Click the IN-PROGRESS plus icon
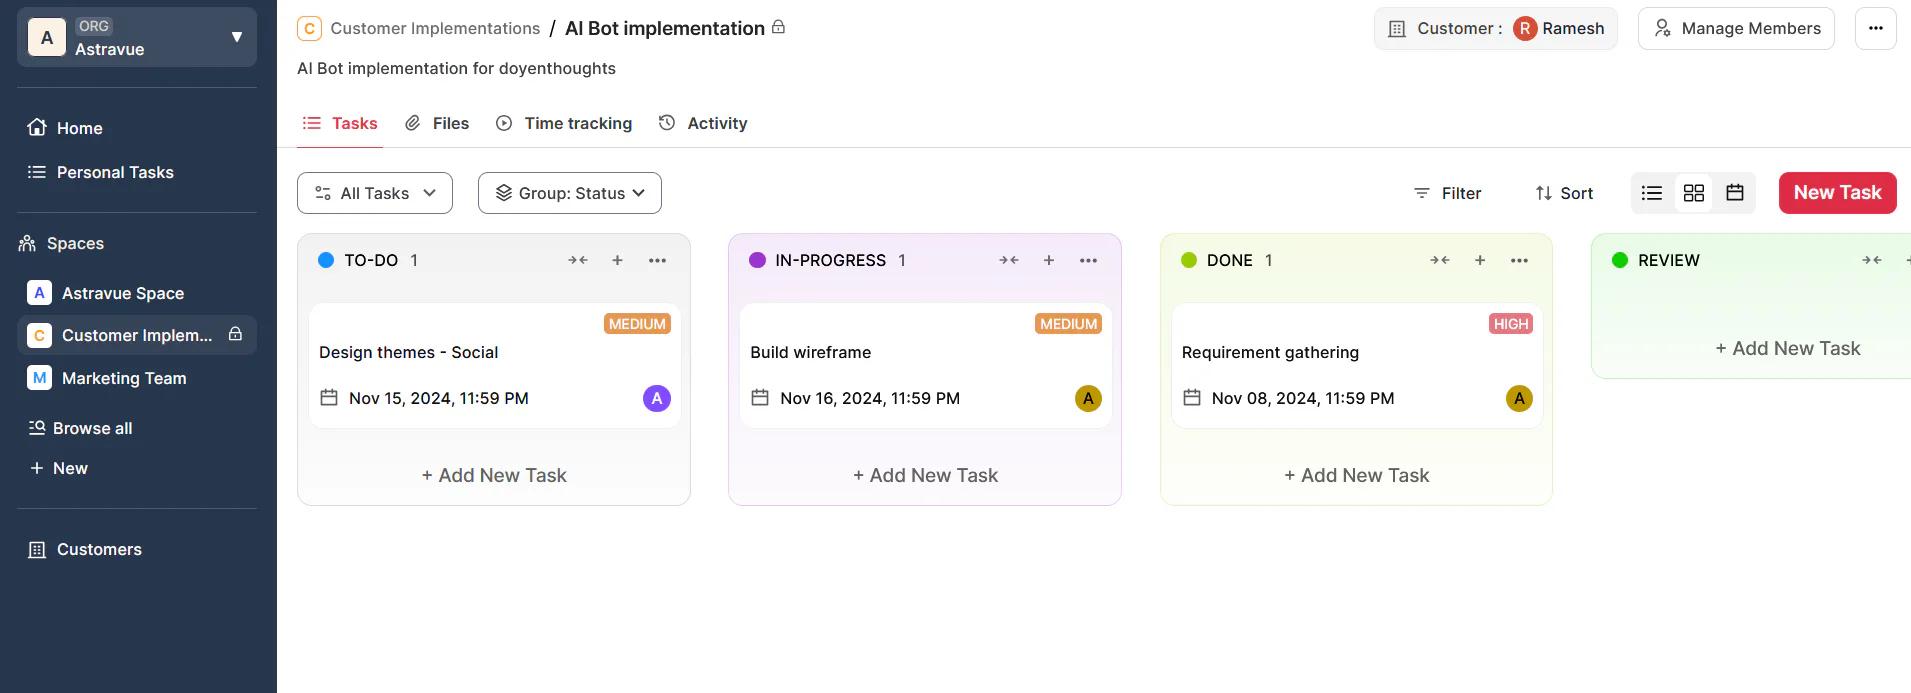Viewport: 1911px width, 693px height. tap(1049, 260)
